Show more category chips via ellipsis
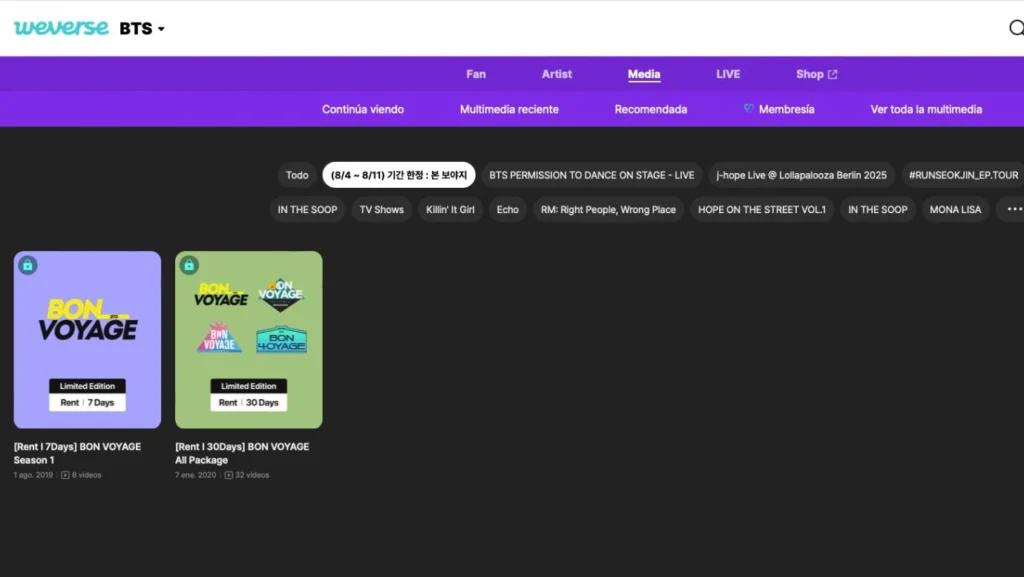Screen dimensions: 1024x577 [1014, 210]
